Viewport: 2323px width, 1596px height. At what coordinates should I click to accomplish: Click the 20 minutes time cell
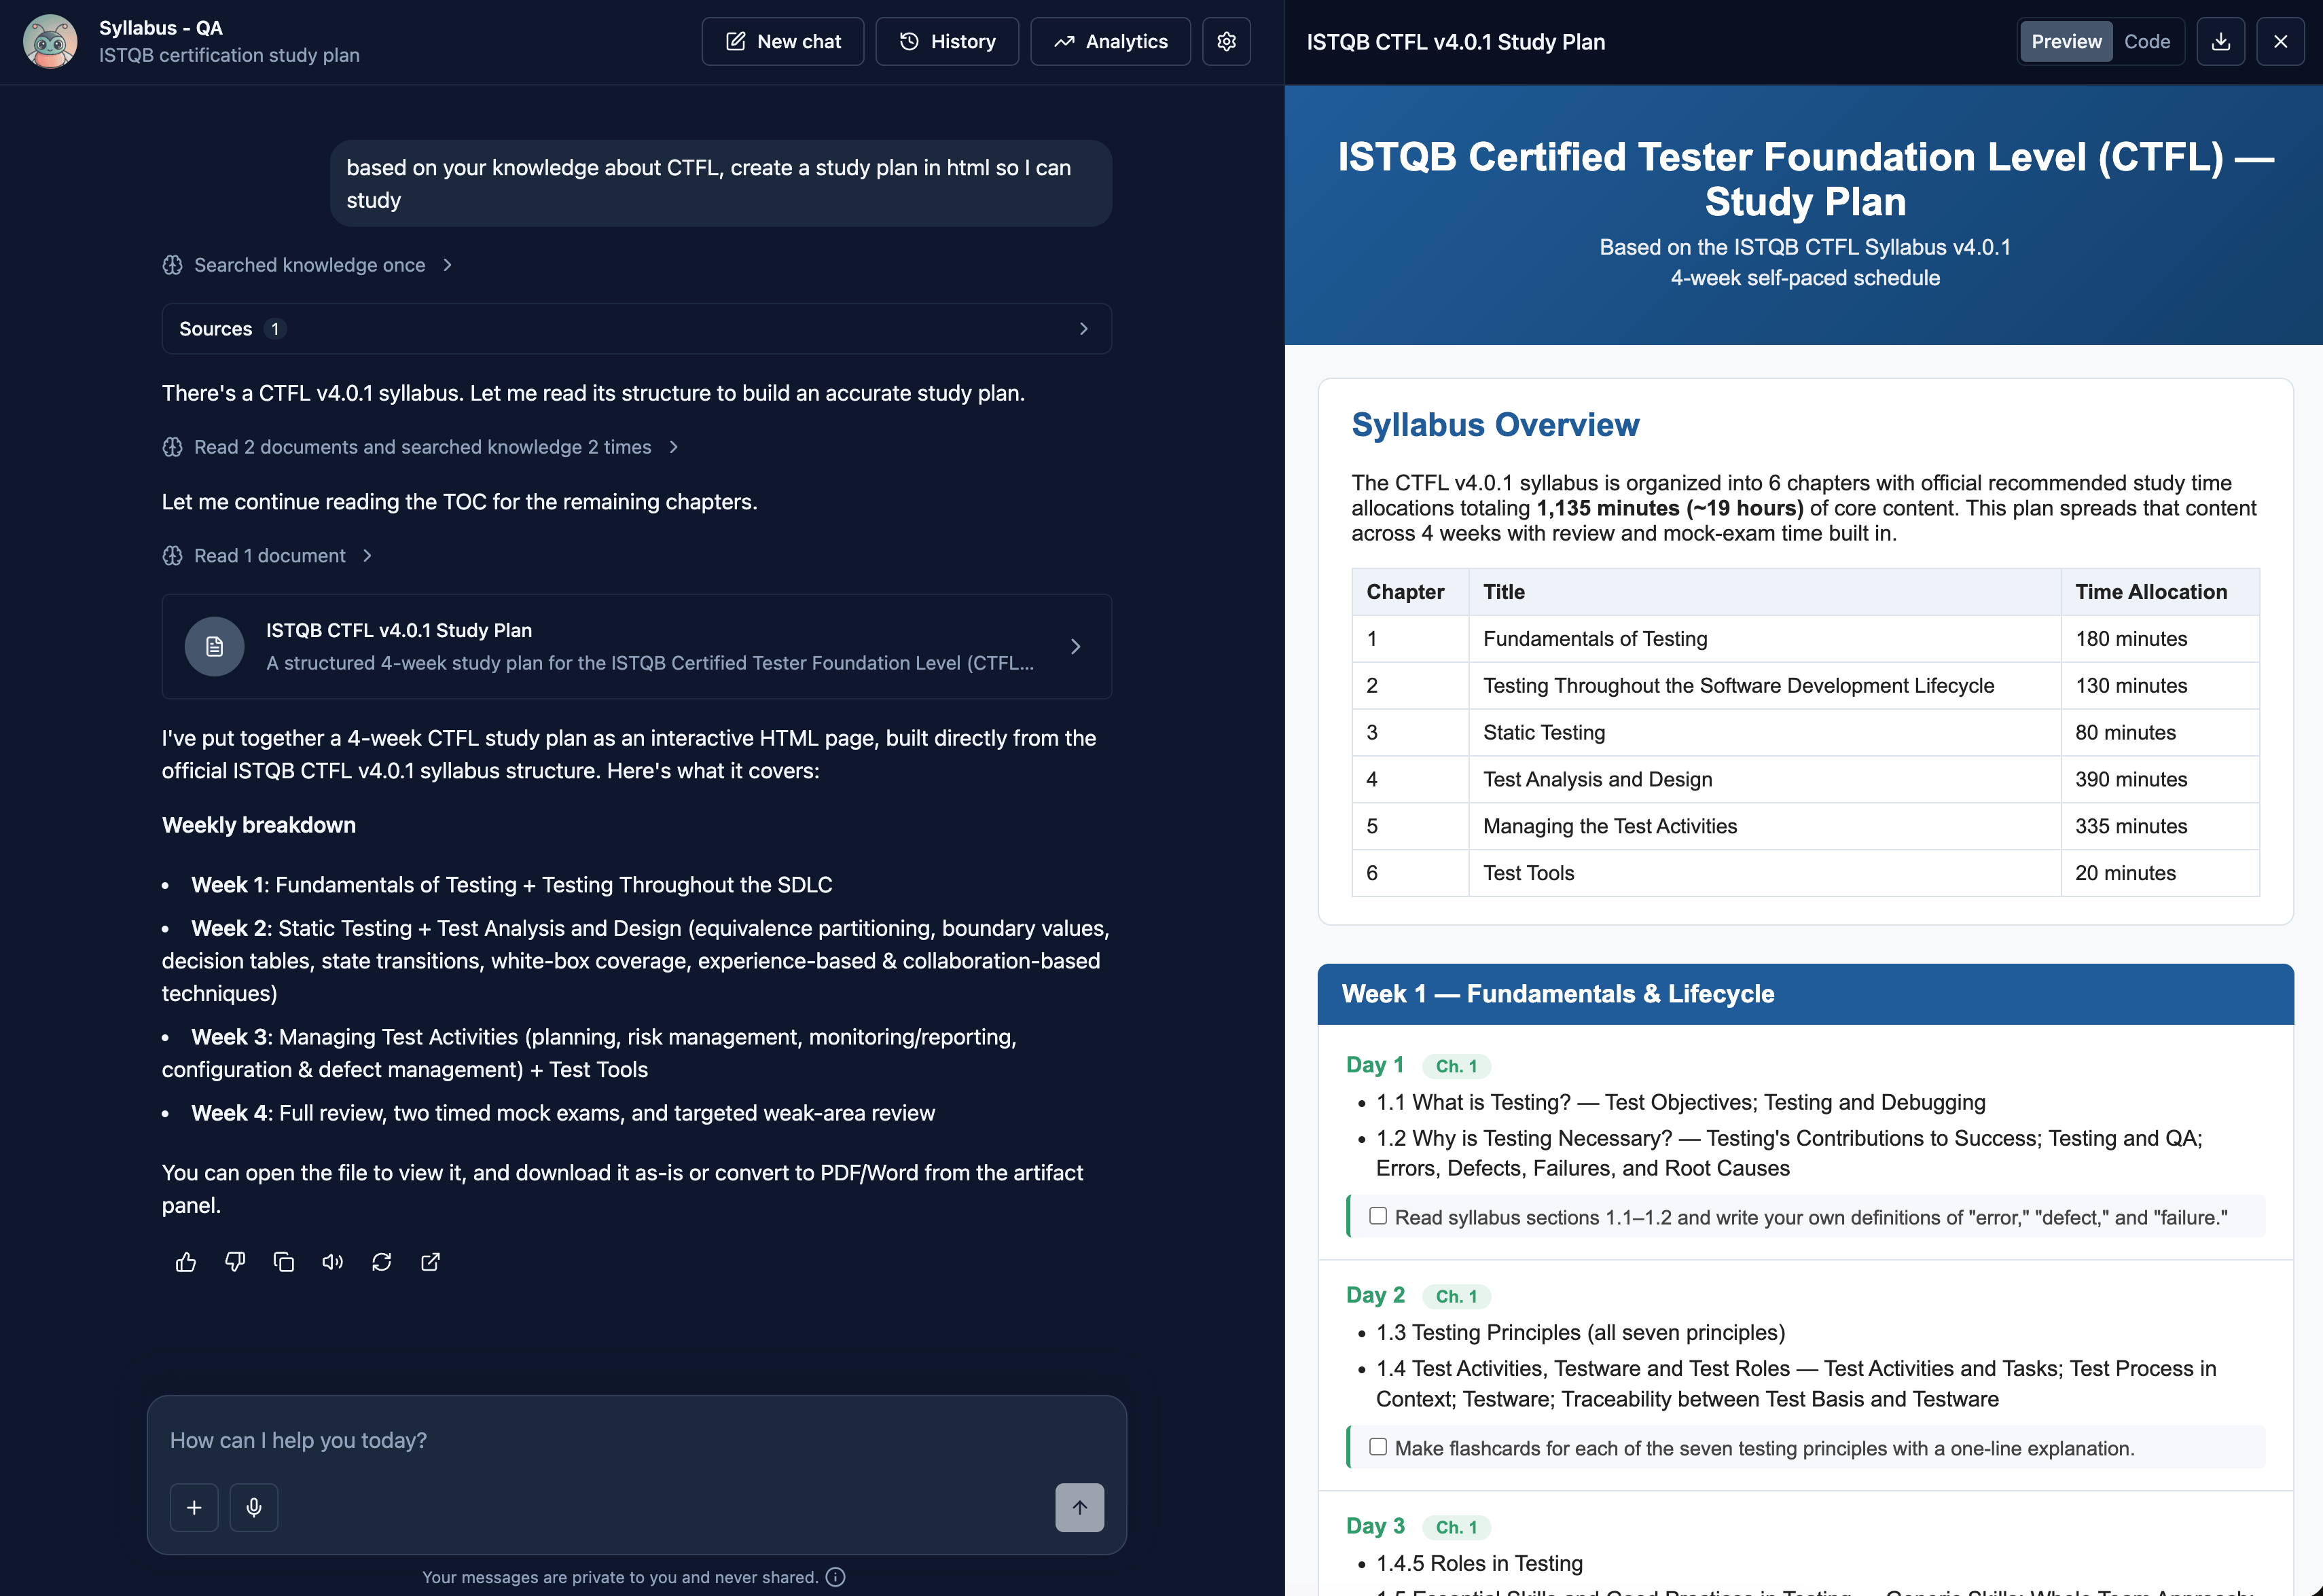coord(2160,874)
